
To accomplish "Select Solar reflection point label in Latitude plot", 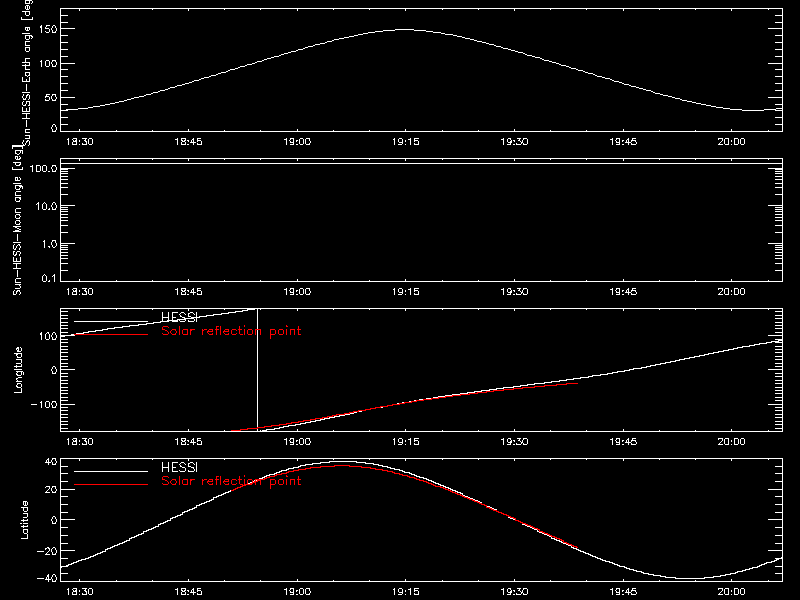I will [231, 481].
